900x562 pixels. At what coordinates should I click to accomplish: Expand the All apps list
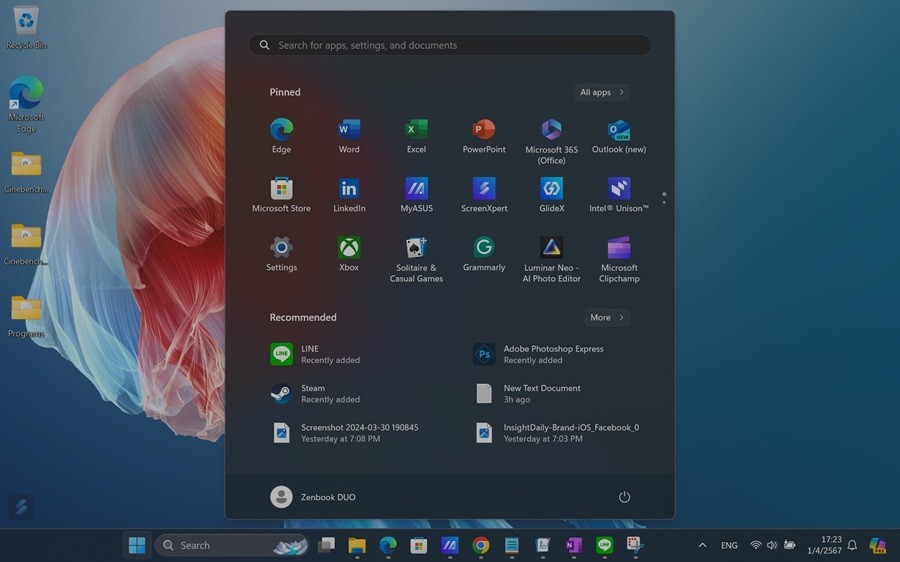click(x=602, y=92)
